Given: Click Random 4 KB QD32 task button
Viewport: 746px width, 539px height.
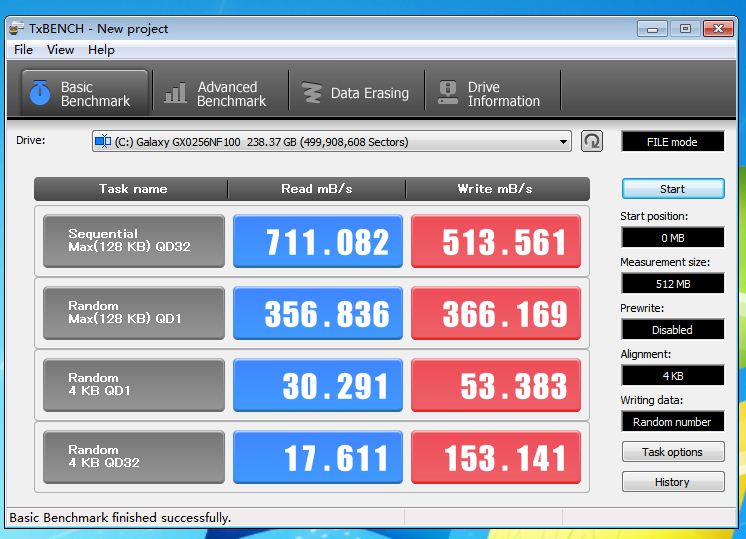Looking at the screenshot, I should [x=134, y=457].
